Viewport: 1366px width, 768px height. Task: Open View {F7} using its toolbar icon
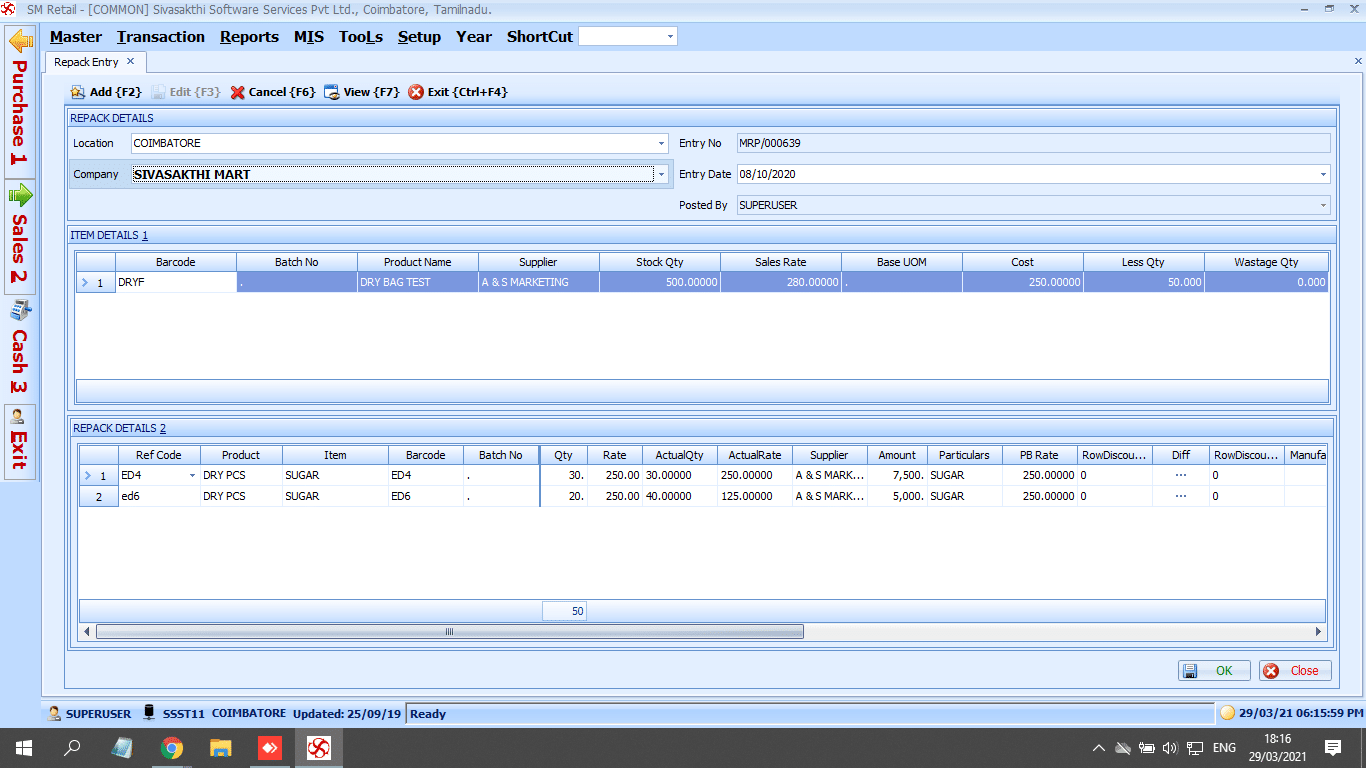click(330, 91)
